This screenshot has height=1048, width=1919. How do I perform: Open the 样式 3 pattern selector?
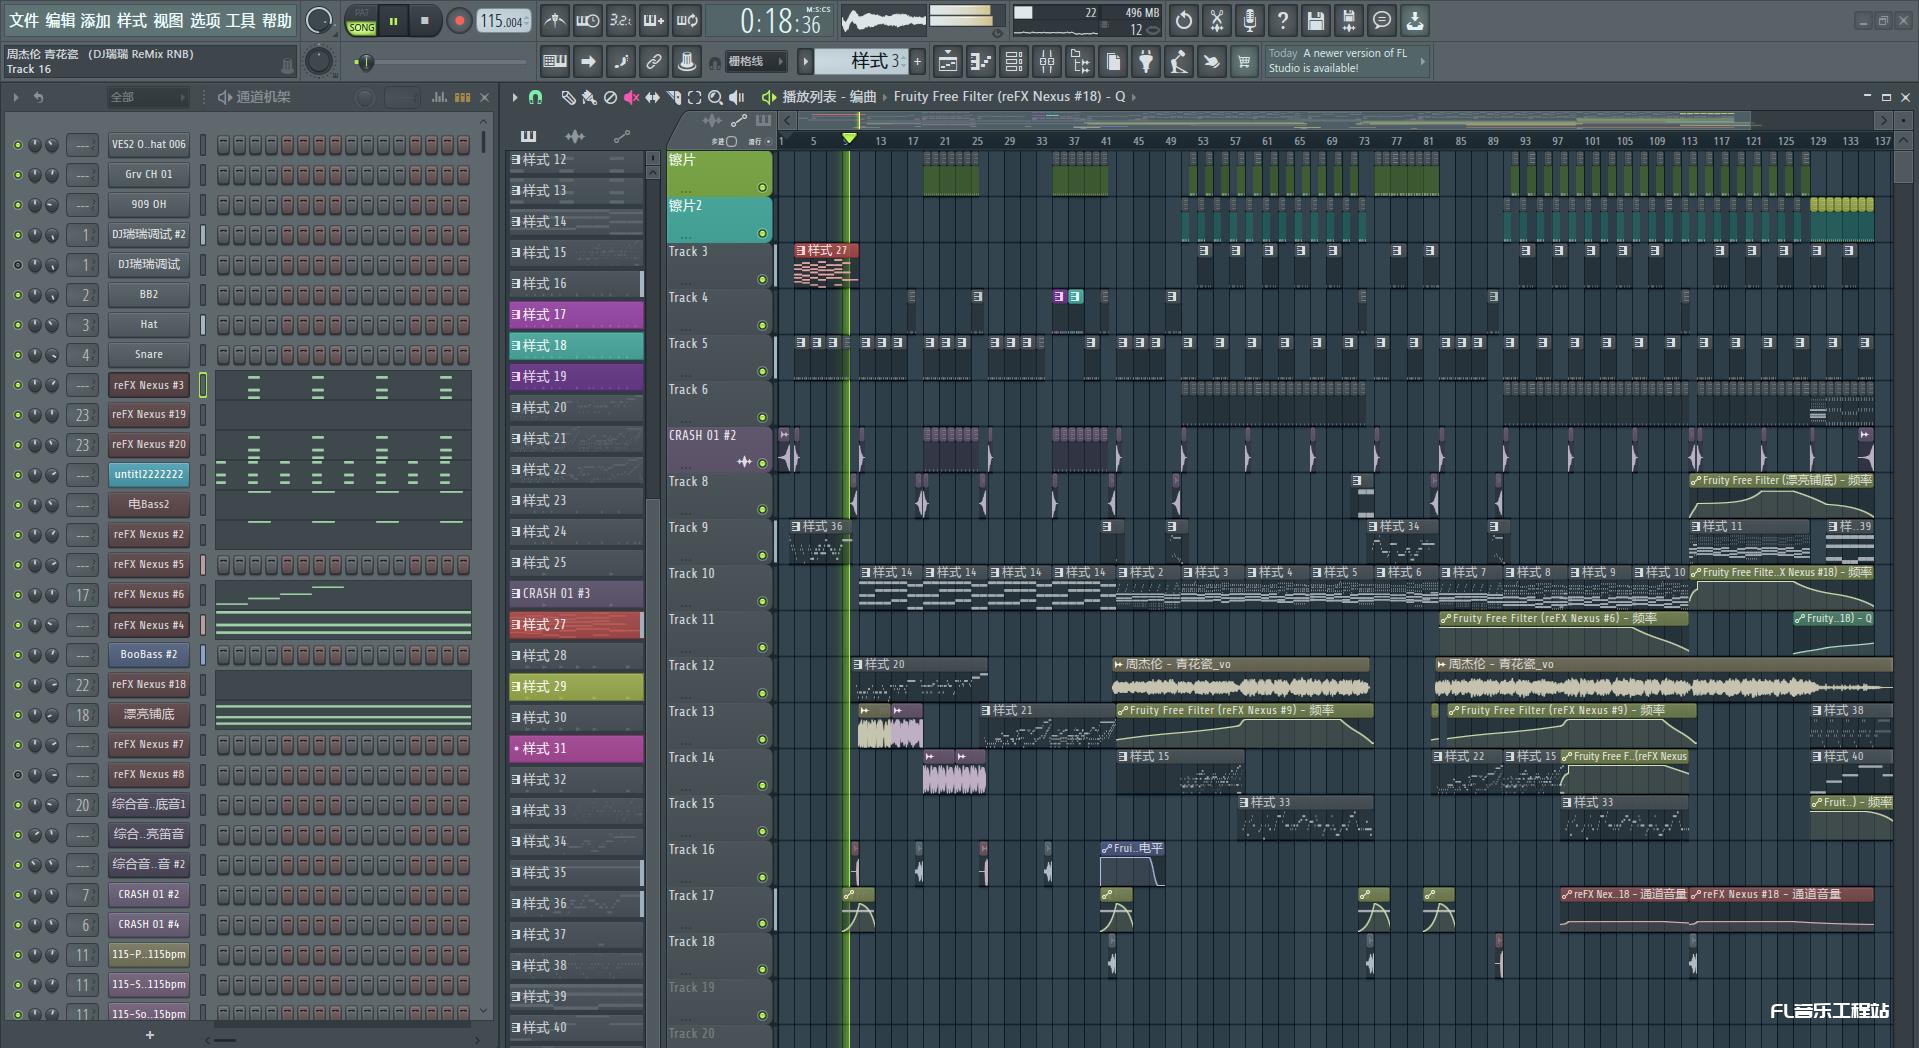pyautogui.click(x=860, y=62)
